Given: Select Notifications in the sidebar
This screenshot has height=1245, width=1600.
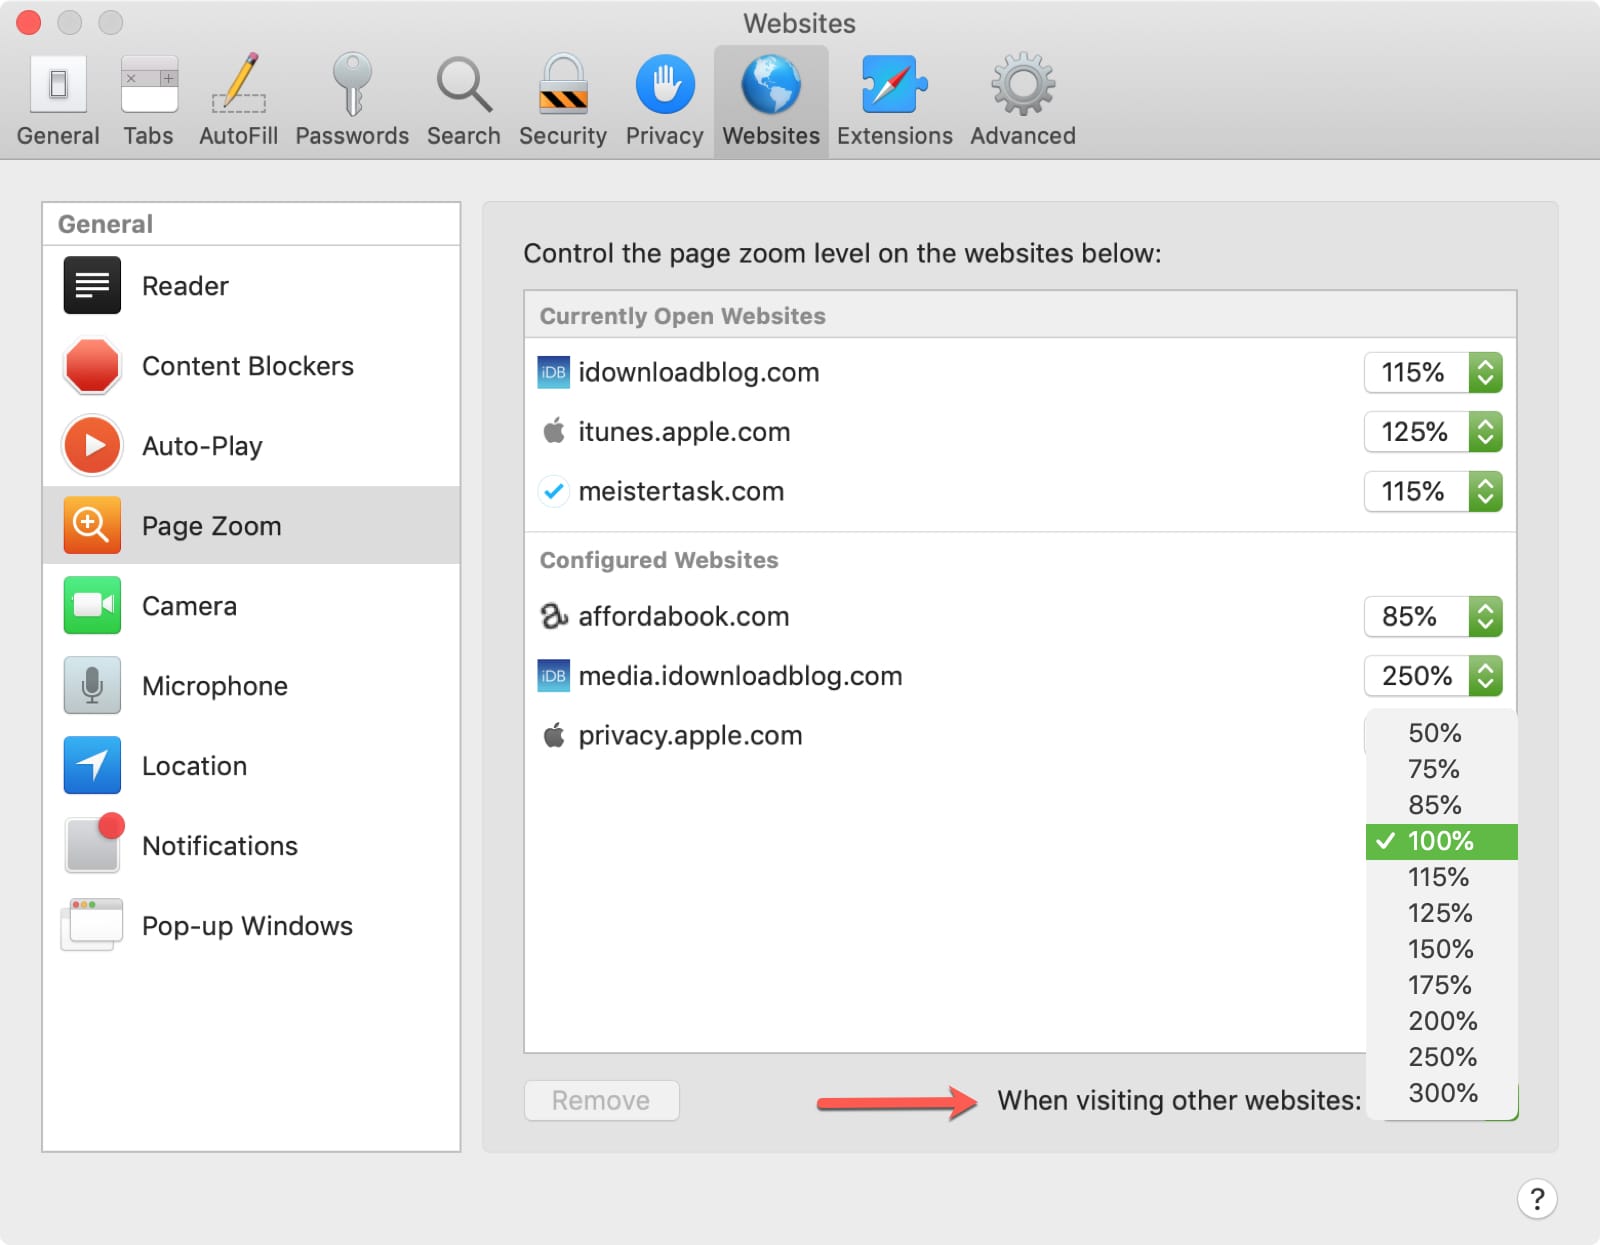Looking at the screenshot, I should coord(251,846).
